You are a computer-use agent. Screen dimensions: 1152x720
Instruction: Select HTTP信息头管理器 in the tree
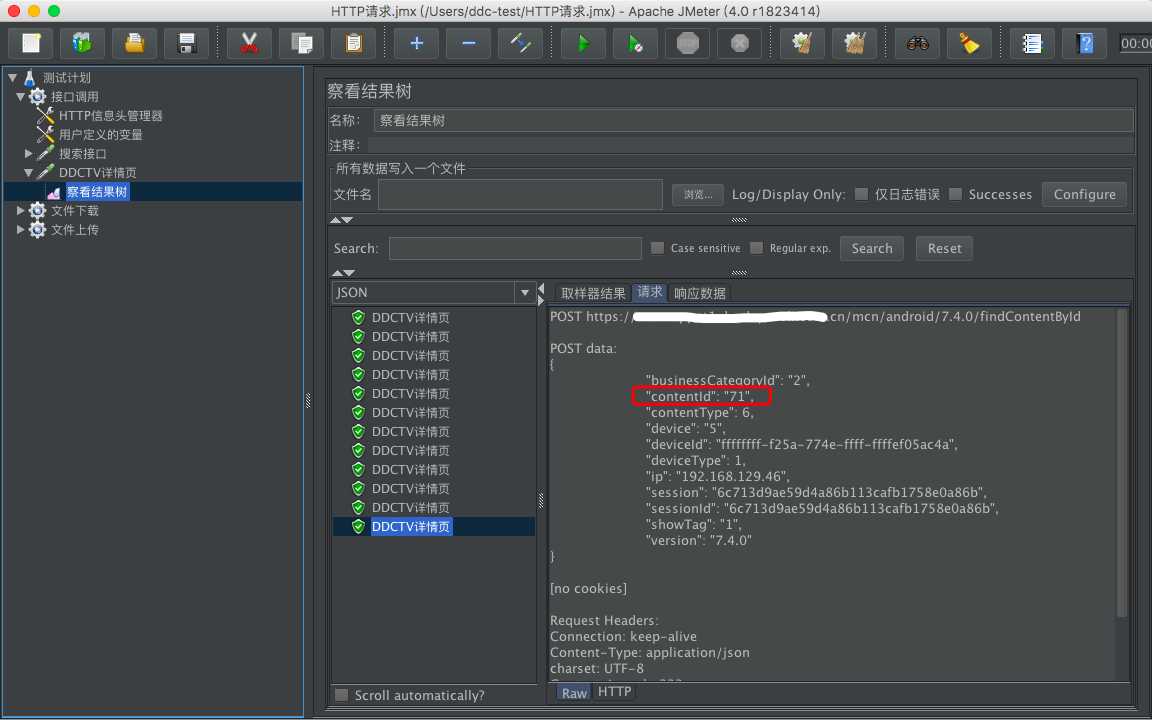click(x=110, y=115)
